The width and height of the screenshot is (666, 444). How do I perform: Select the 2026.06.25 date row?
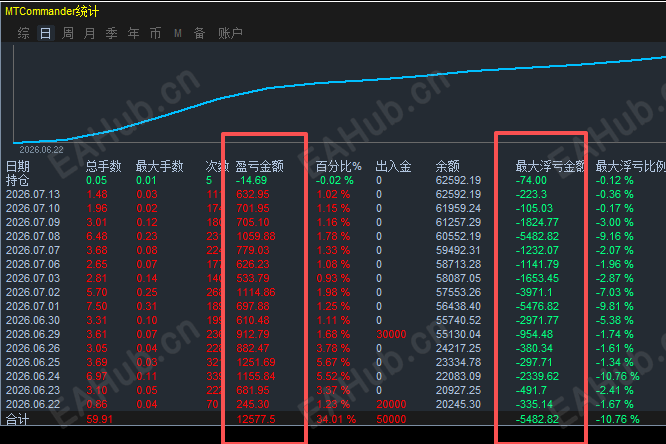click(x=333, y=362)
